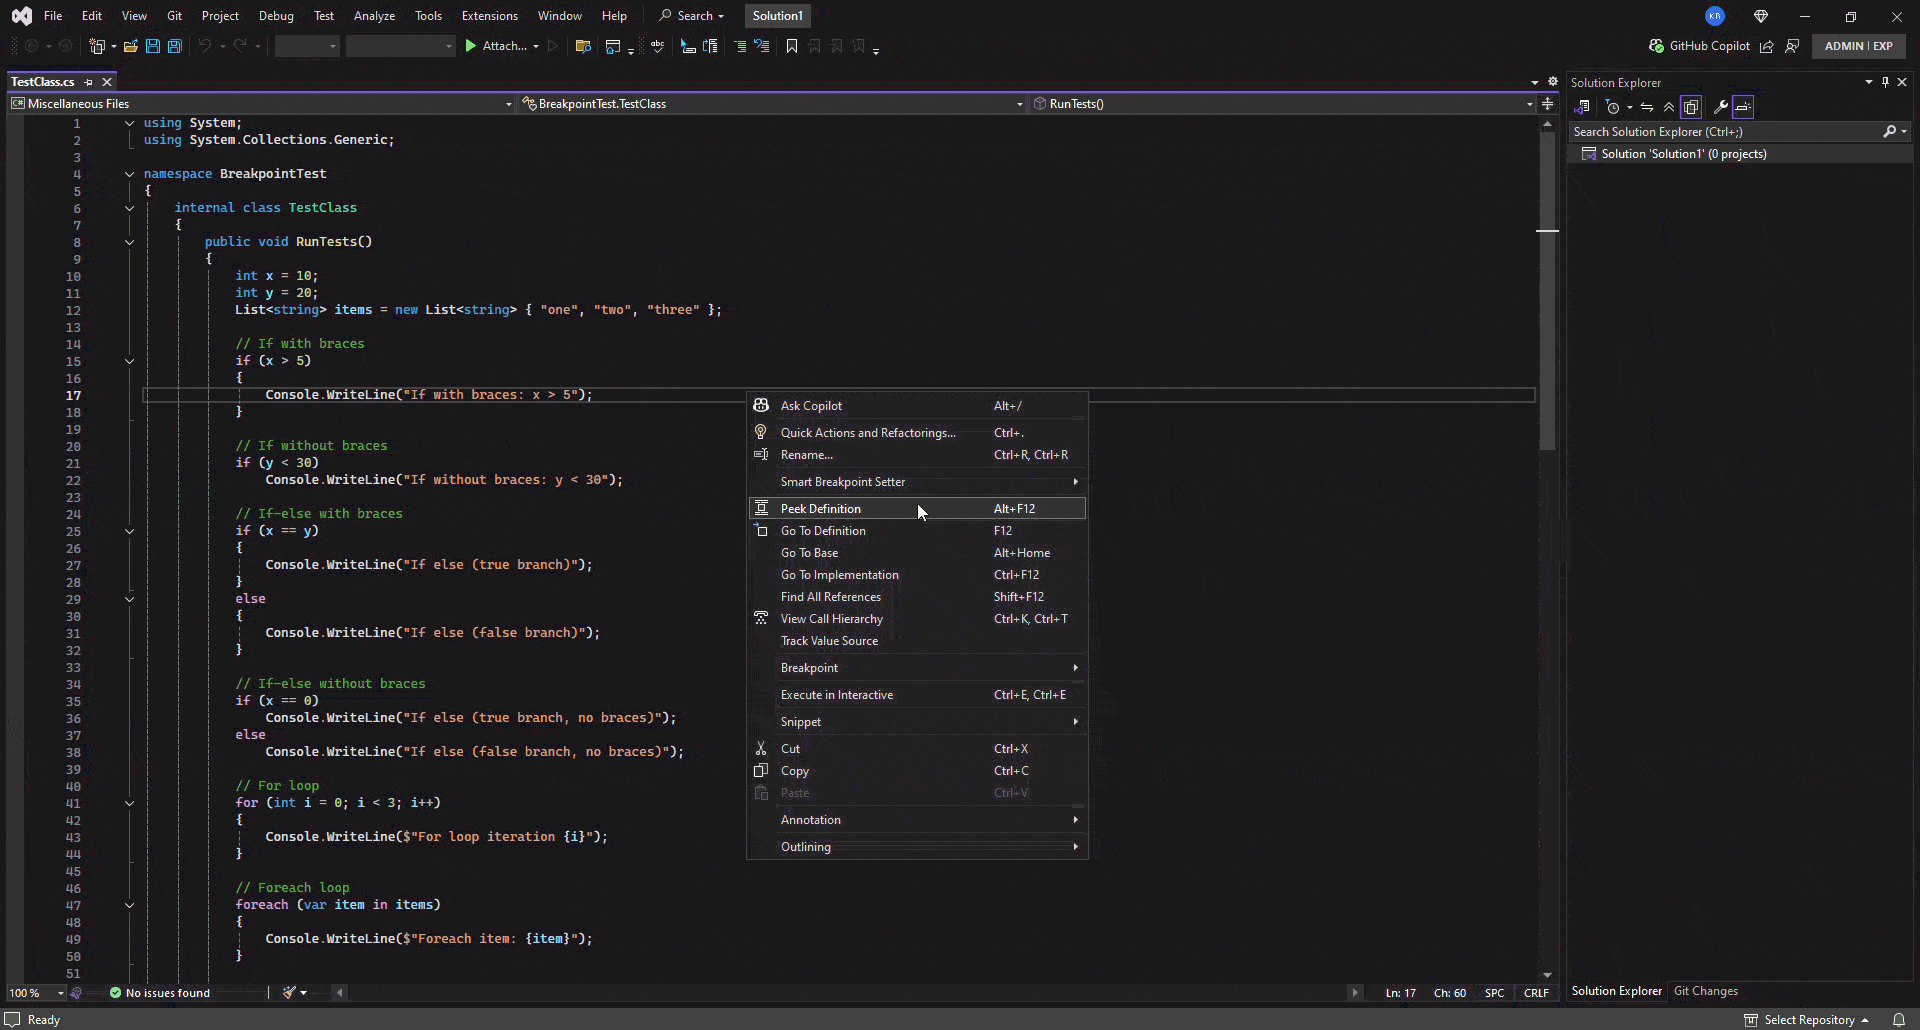
Task: Open the RunTests() member dropdown
Action: coord(1283,104)
